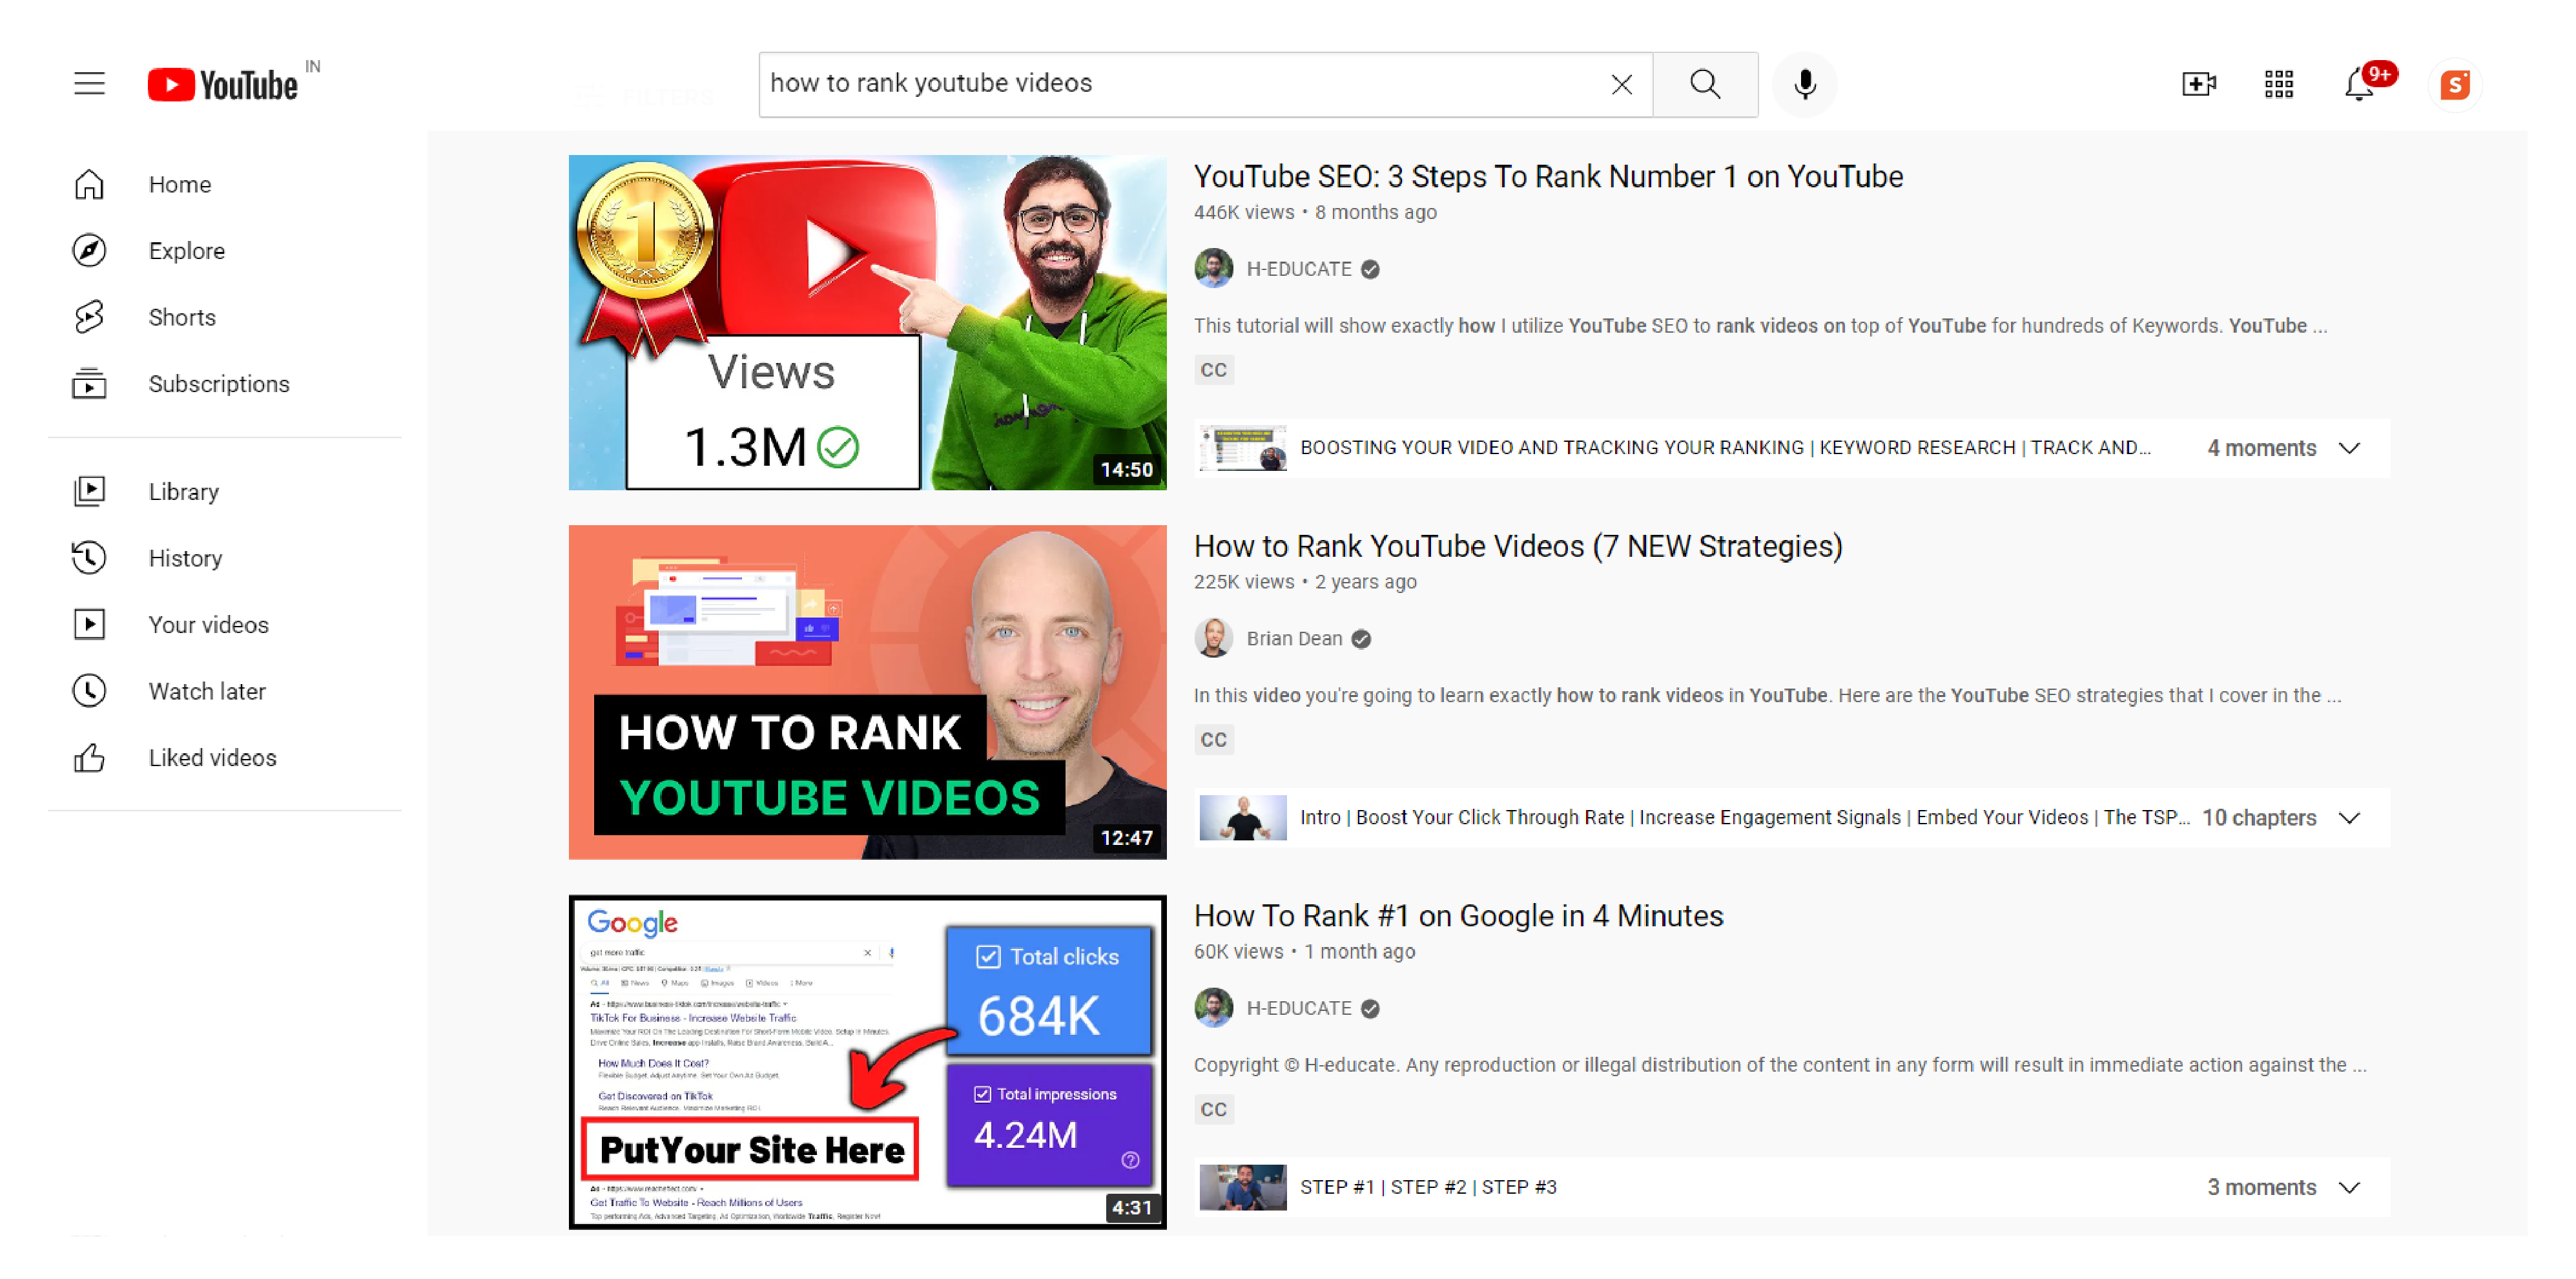Viewport: 2576px width, 1279px height.
Task: Click 'STEP #1 | STEP #2 | STEP #3' text
Action: pyautogui.click(x=1427, y=1188)
